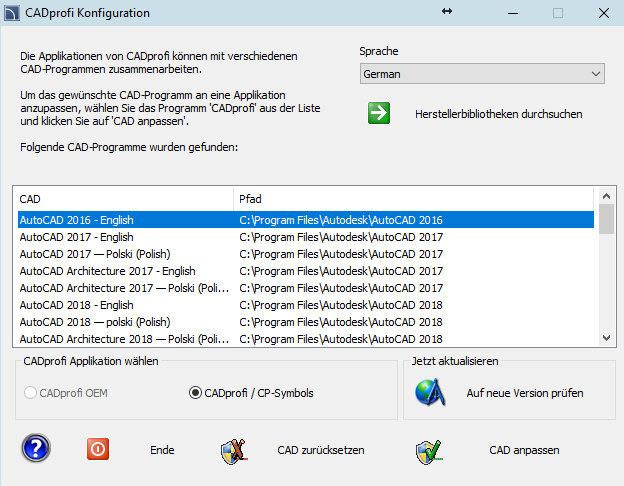The width and height of the screenshot is (624, 486).
Task: Select AutoCAD Architecture 2017 - English entry
Action: click(x=108, y=271)
